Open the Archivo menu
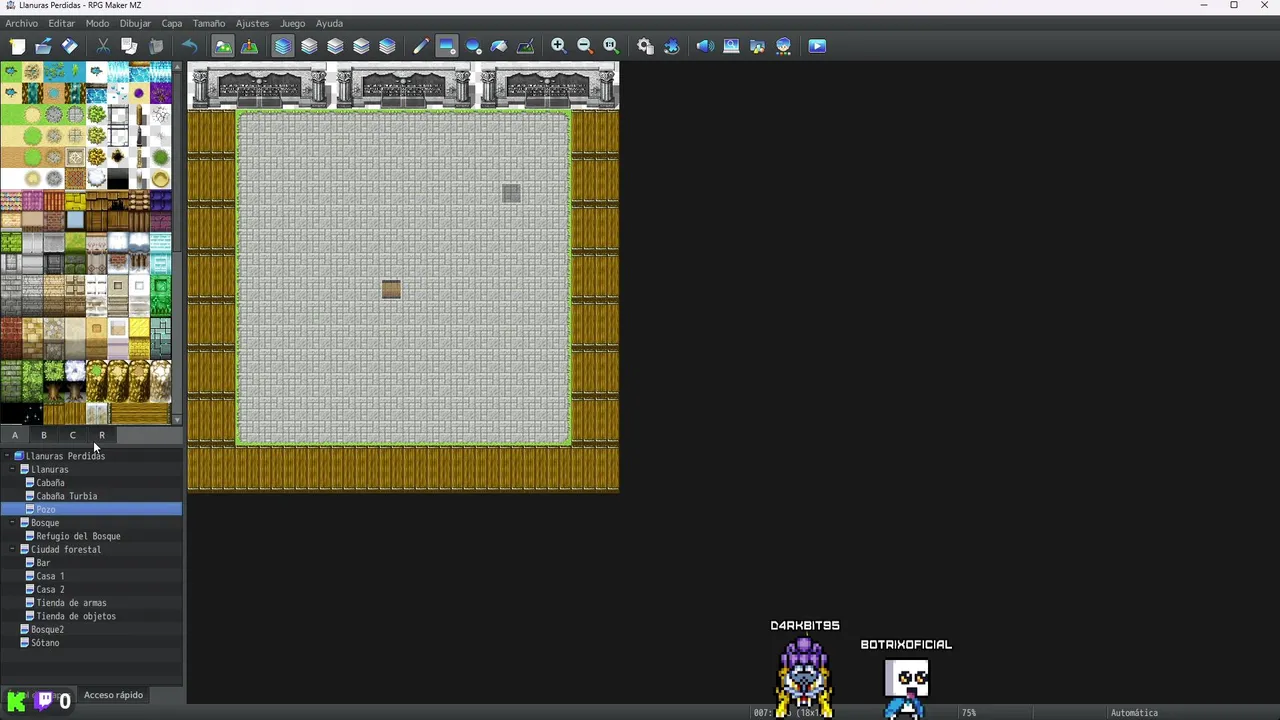 tap(21, 23)
